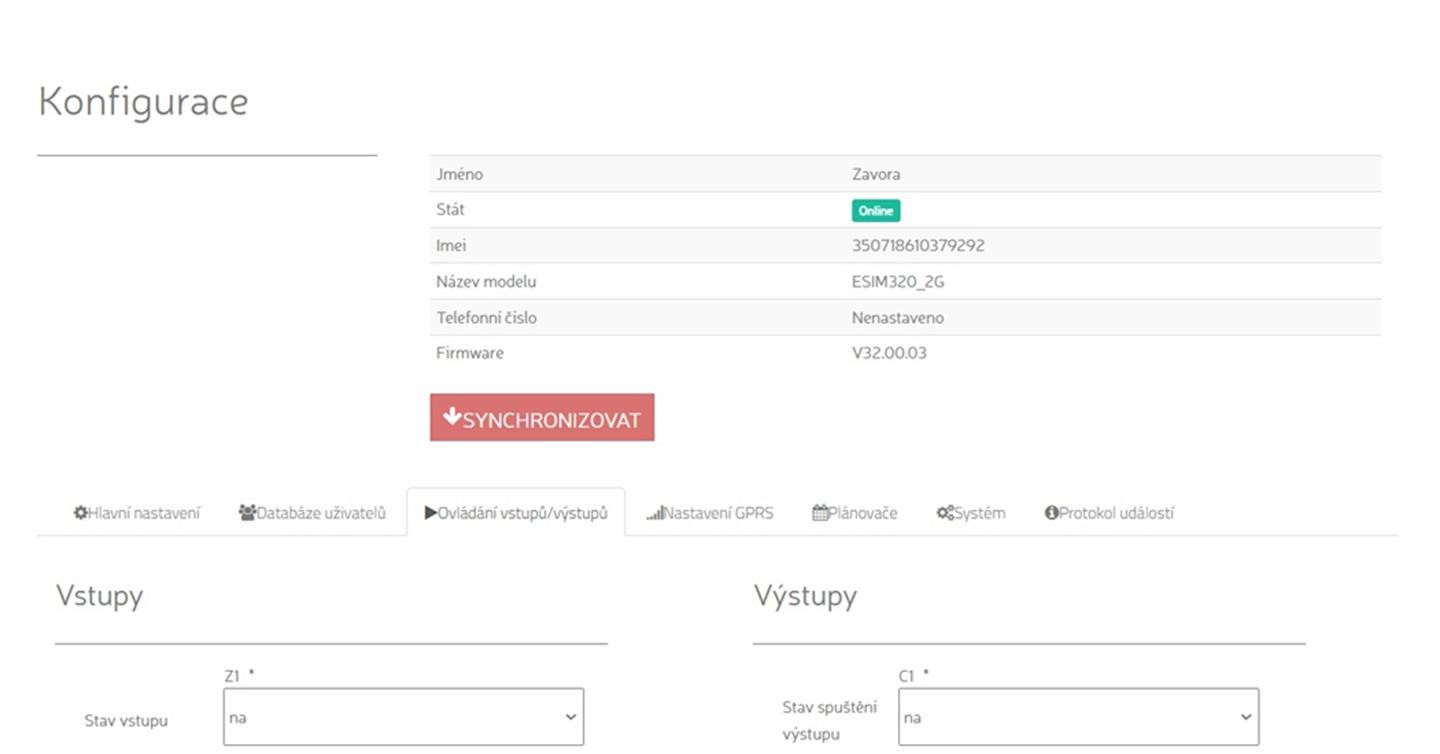This screenshot has height=754, width=1440.
Task: Click the play arrow icon on Ovládání vstupů/výstupů
Action: click(x=431, y=513)
